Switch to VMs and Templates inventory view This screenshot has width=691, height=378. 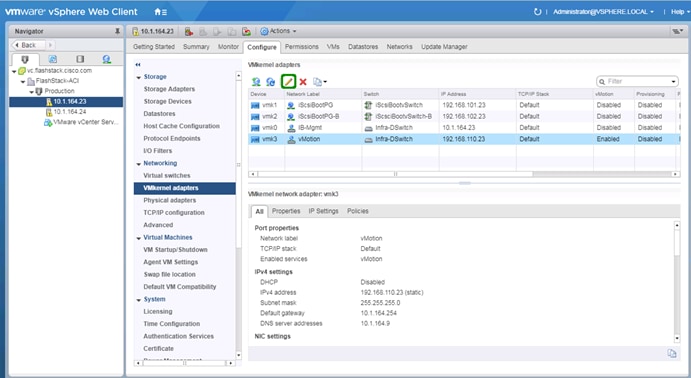[52, 59]
